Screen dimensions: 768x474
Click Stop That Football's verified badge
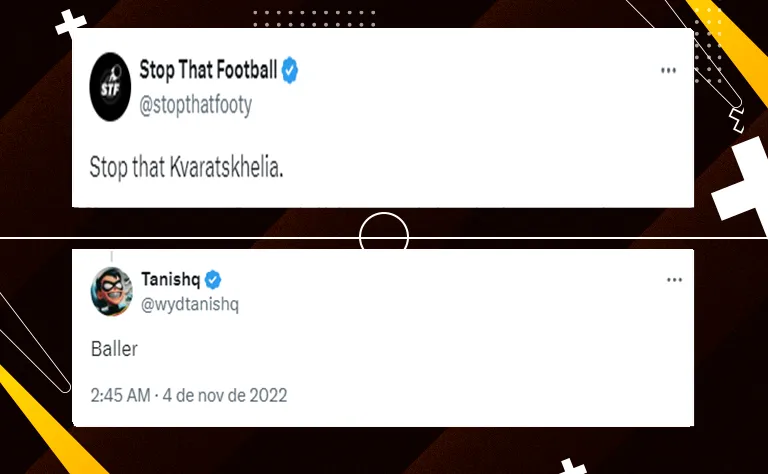coord(289,71)
